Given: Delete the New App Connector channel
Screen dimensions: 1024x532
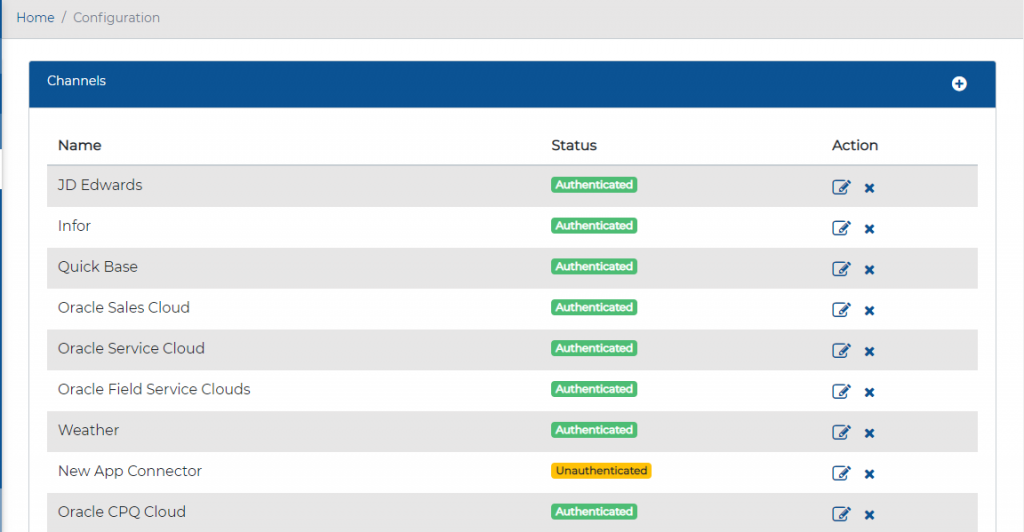Looking at the screenshot, I should pyautogui.click(x=869, y=474).
